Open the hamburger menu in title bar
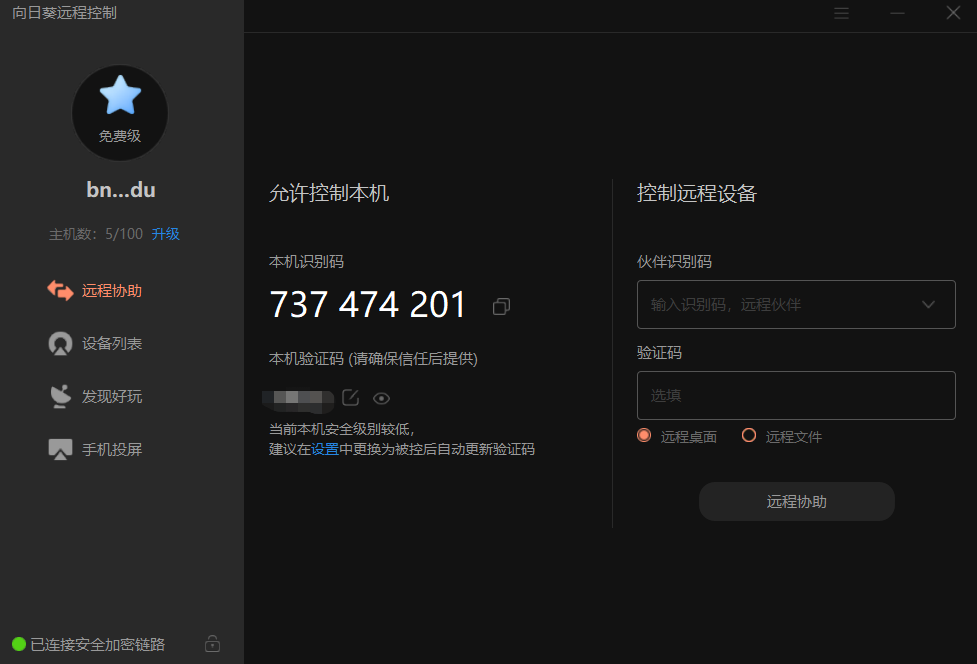Viewport: 977px width, 664px height. point(841,13)
